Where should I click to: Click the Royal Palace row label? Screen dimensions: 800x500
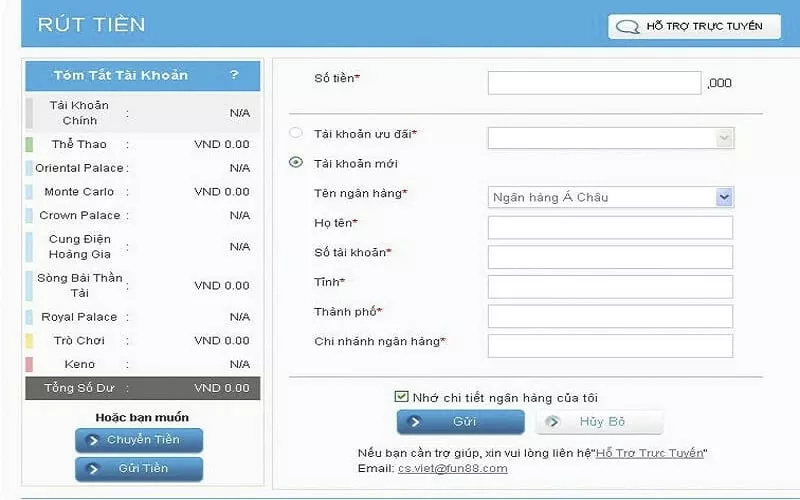tap(79, 317)
